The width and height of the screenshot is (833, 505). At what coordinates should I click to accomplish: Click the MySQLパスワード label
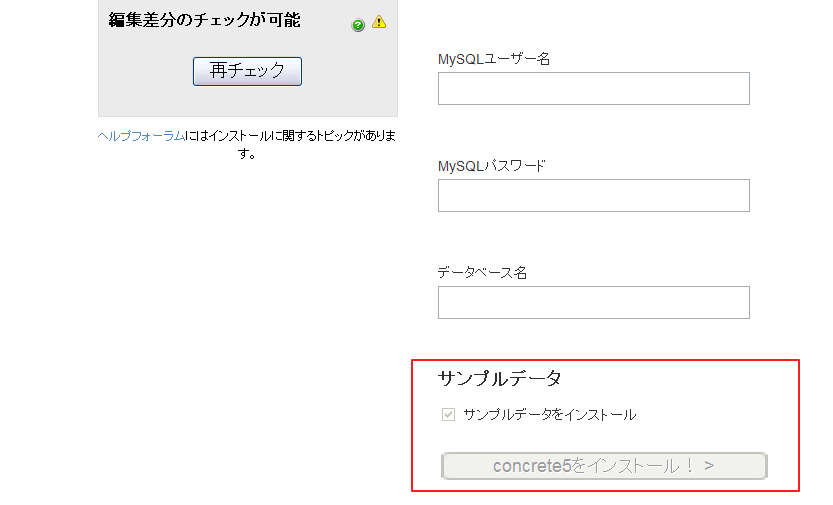[491, 166]
